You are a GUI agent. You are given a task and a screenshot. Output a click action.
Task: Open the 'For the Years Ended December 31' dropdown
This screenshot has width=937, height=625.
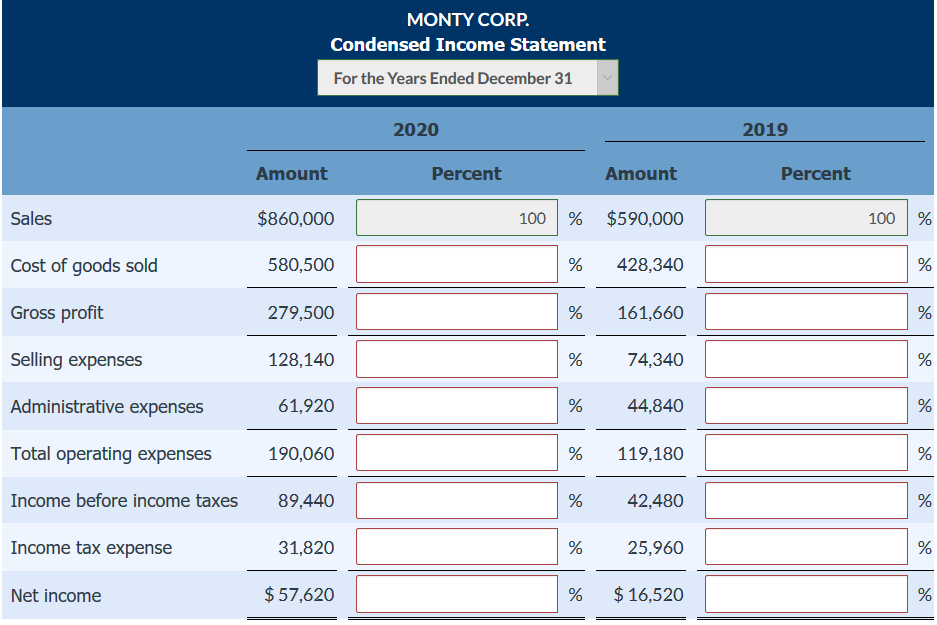(460, 77)
